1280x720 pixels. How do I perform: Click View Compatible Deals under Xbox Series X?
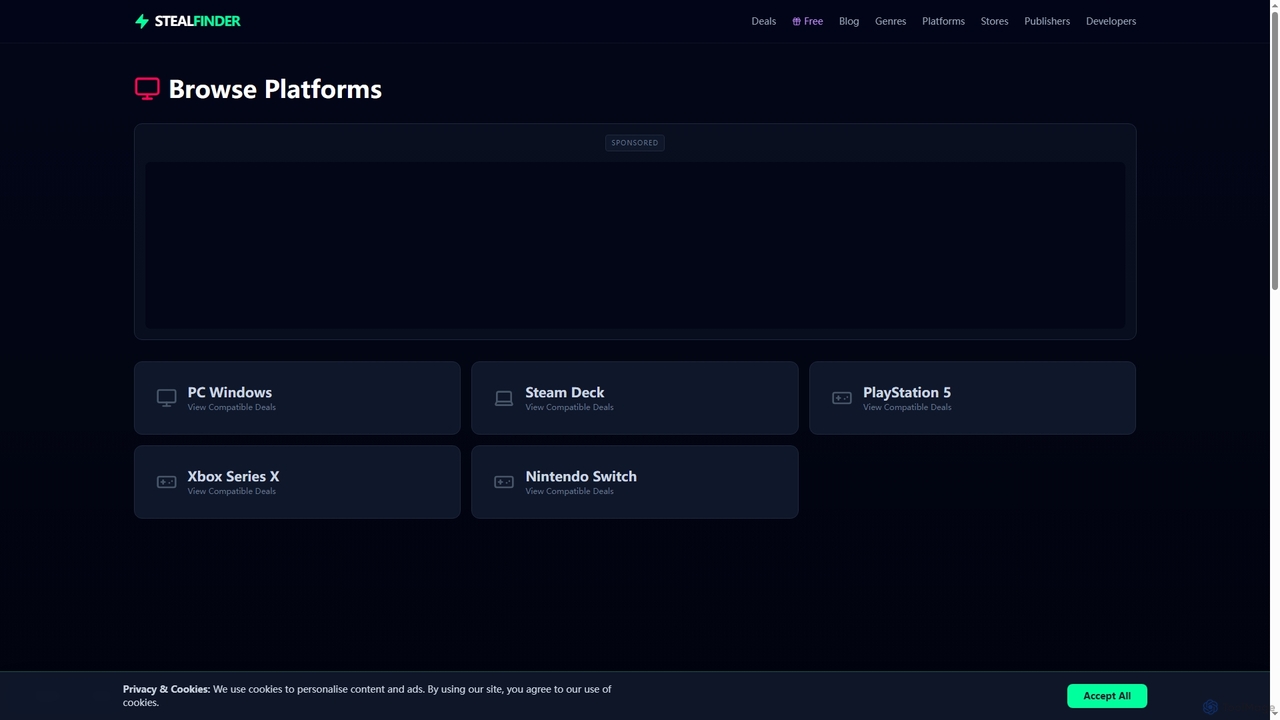[x=232, y=491]
